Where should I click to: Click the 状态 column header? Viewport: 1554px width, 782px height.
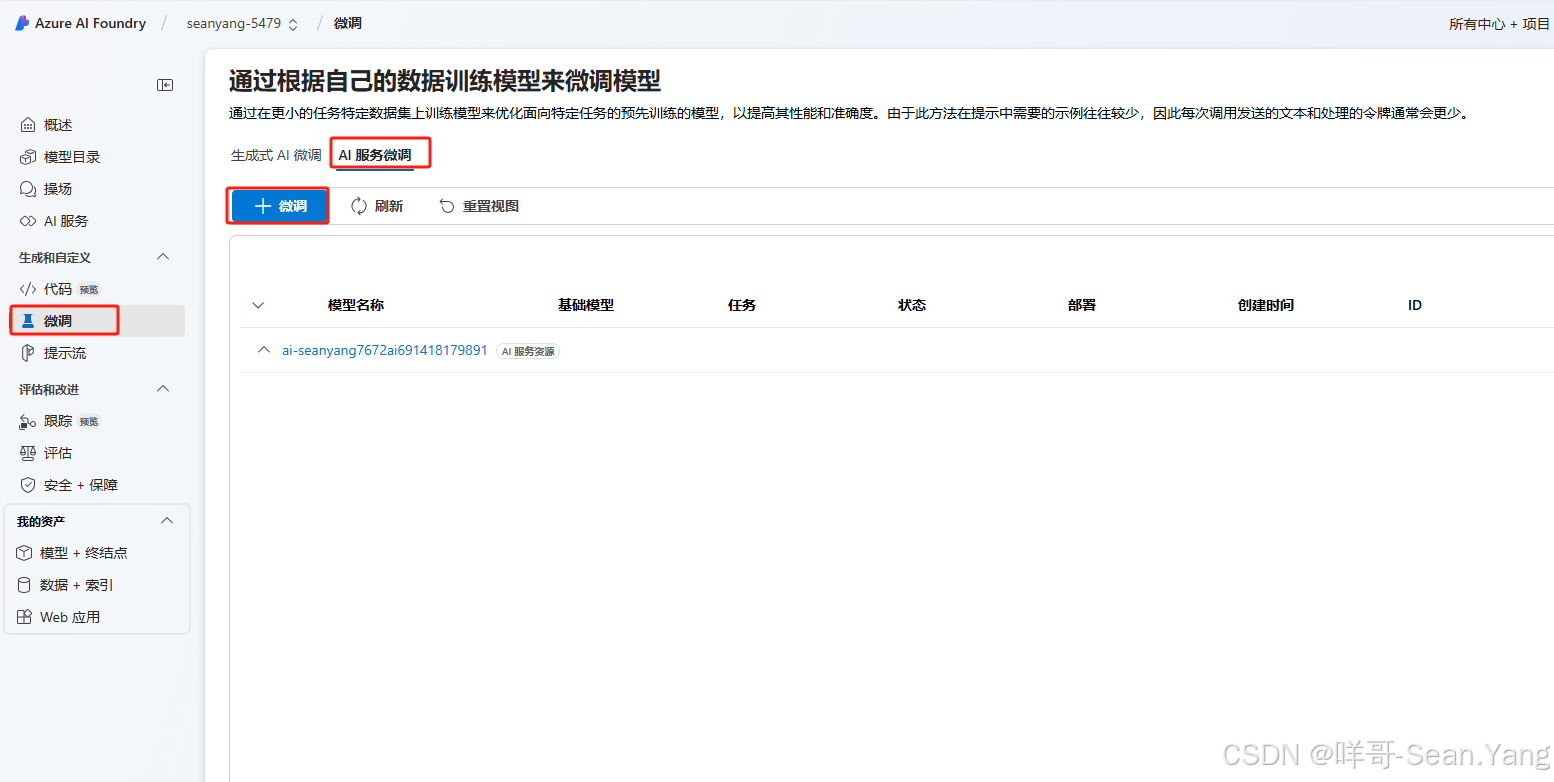(x=912, y=305)
